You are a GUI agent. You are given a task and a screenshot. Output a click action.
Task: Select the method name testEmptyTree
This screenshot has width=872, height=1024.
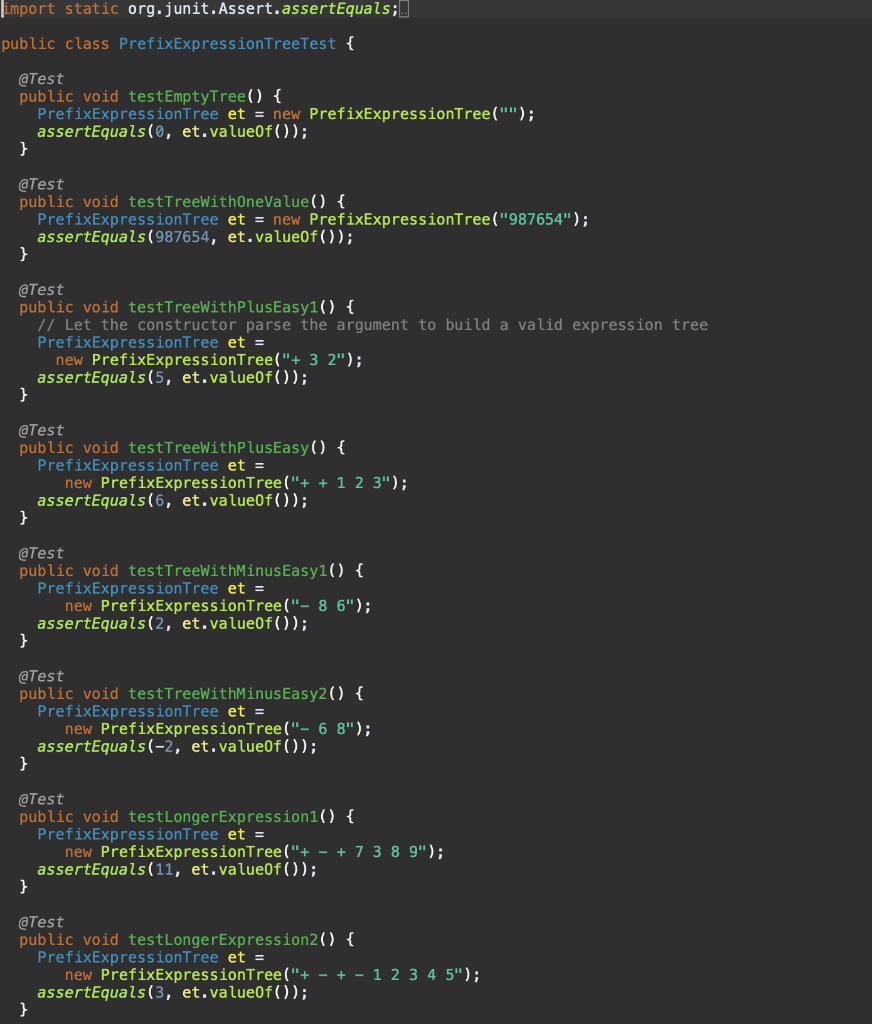click(x=187, y=97)
